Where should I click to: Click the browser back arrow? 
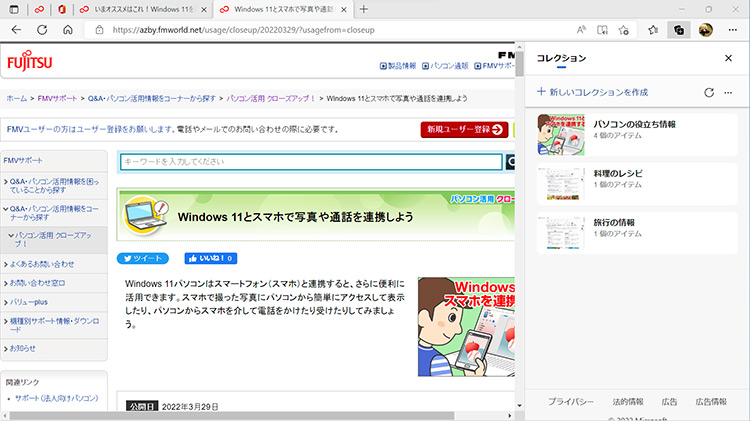tap(16, 30)
